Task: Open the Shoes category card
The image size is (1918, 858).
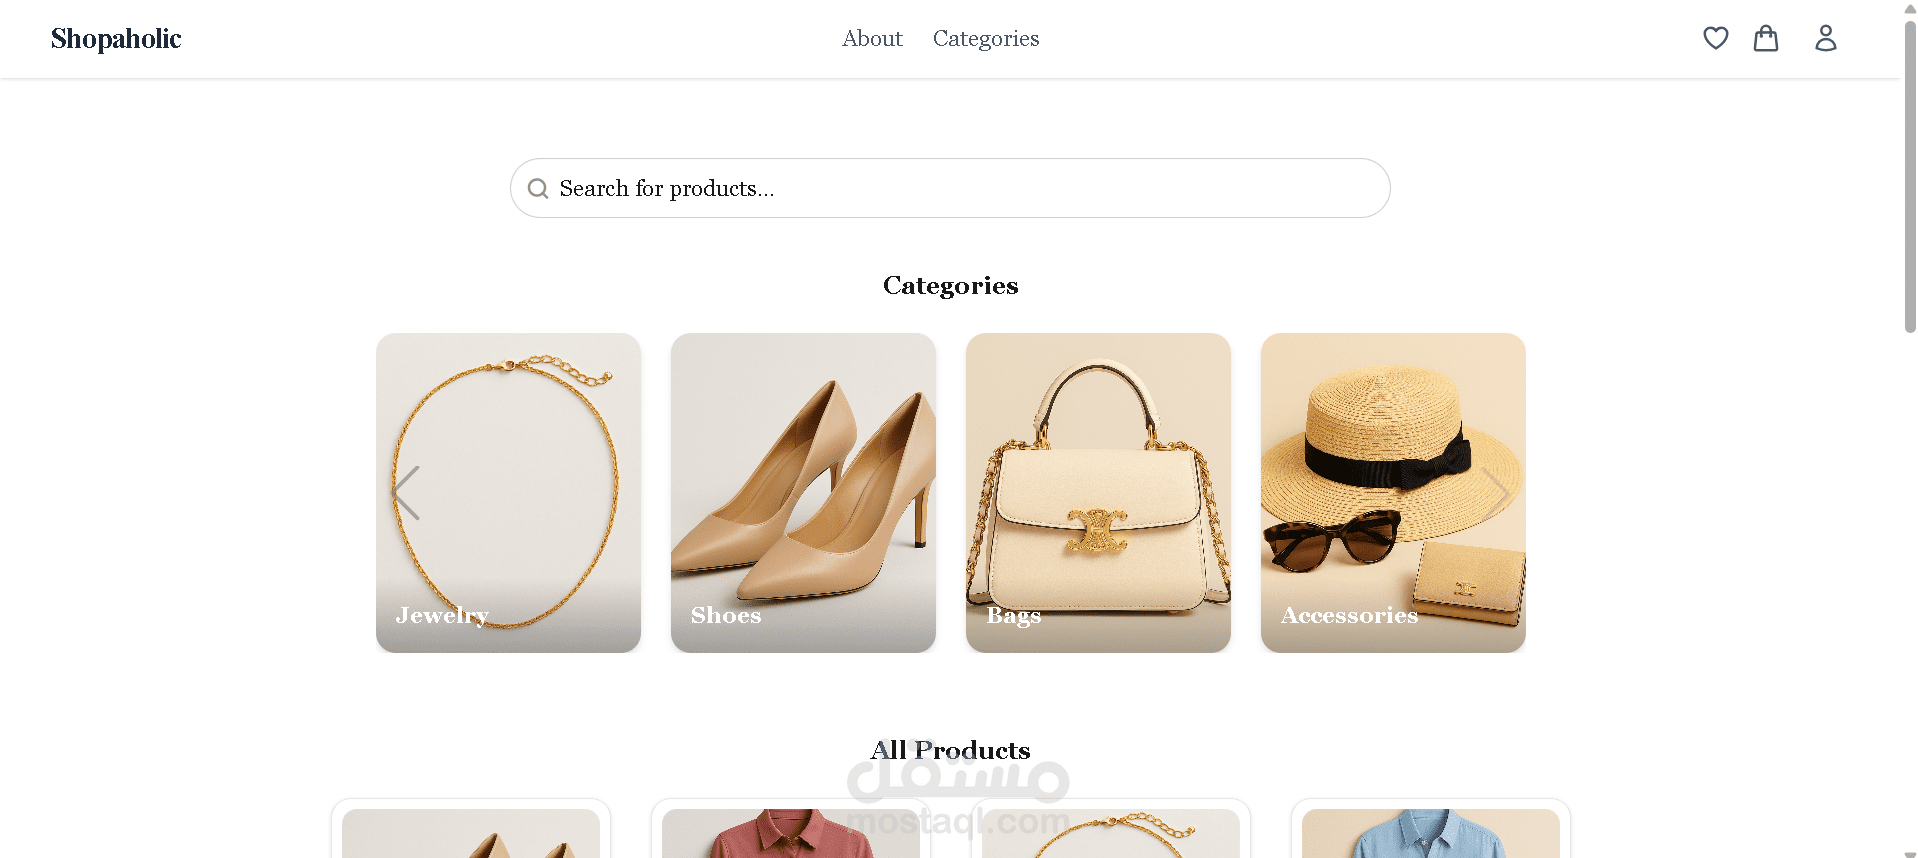Action: pos(803,493)
